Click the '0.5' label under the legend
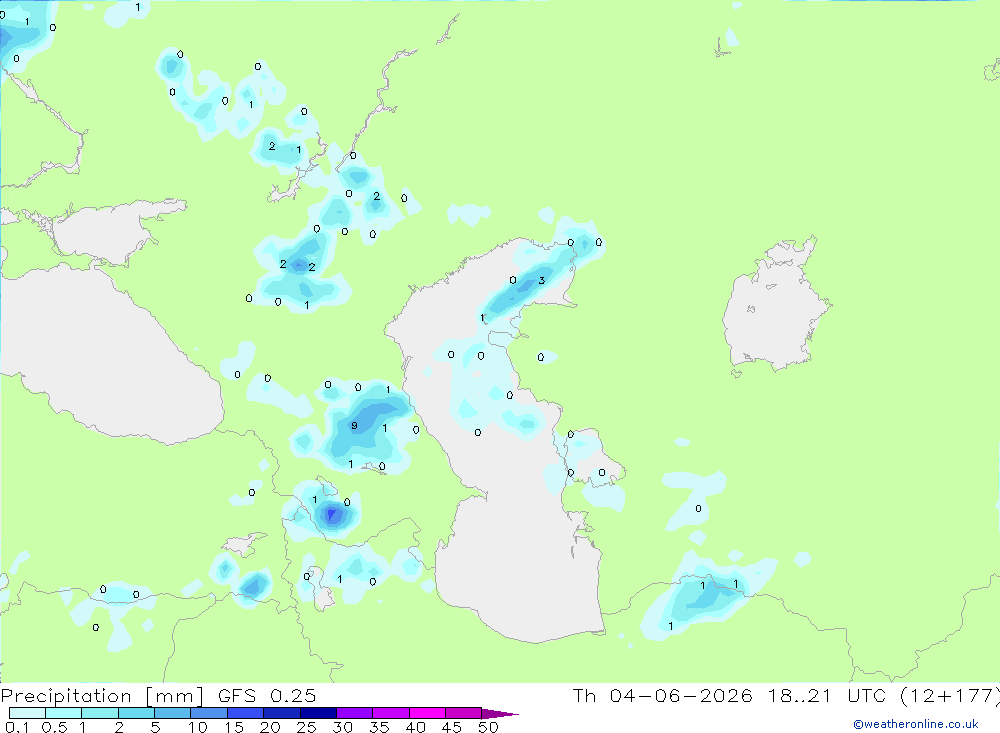 click(x=54, y=727)
